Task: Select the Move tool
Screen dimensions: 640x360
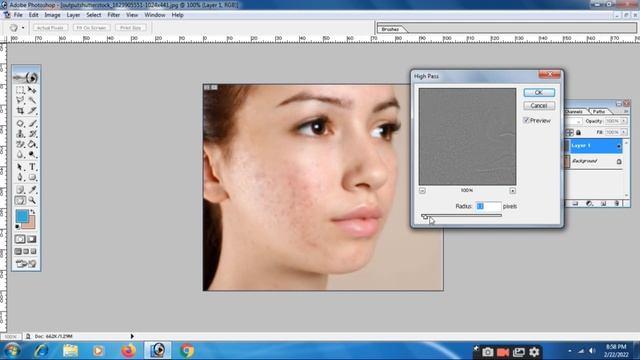Action: (32, 90)
